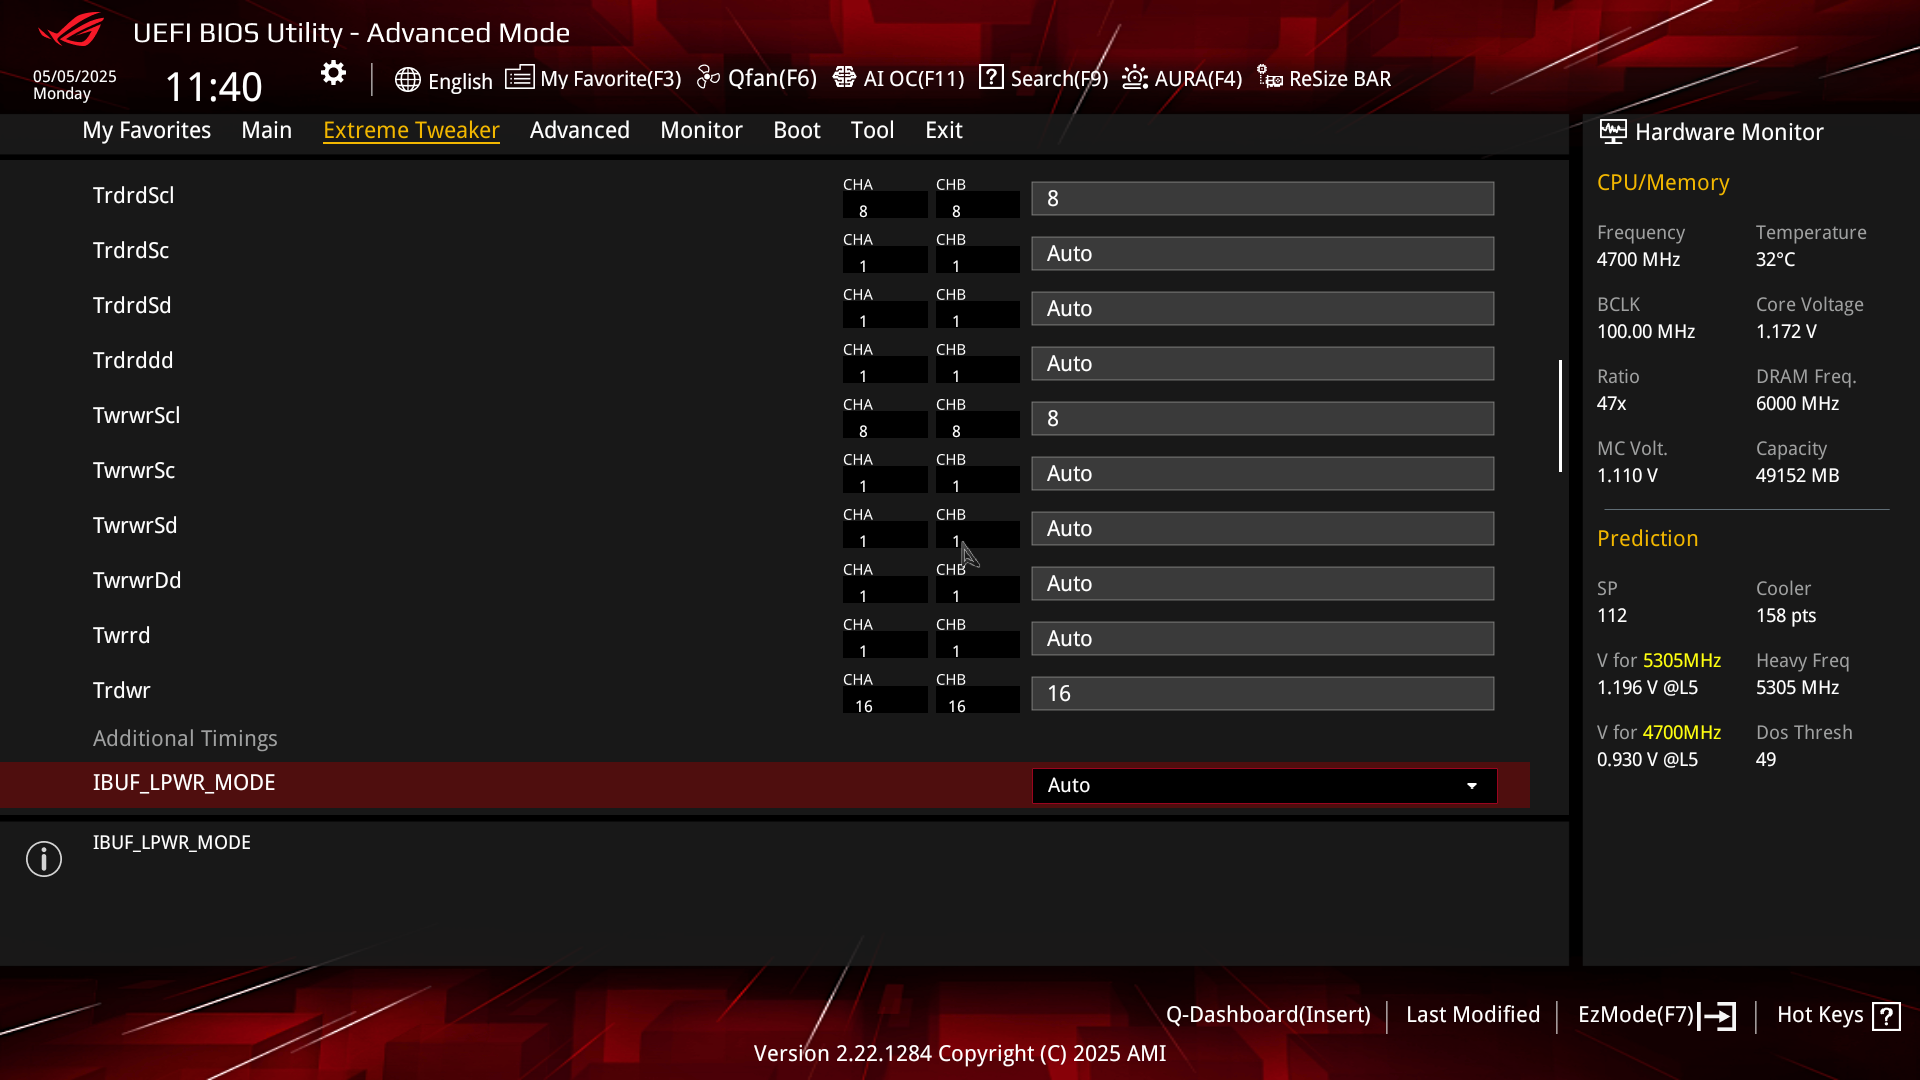
Task: Switch to EzMode(F7)
Action: [x=1656, y=1015]
